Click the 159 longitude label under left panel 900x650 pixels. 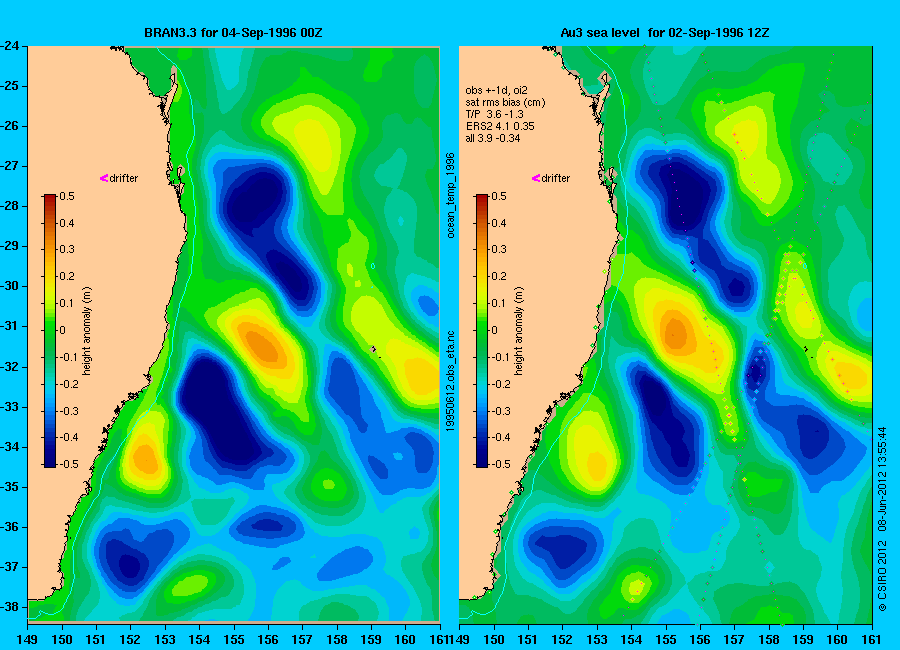pyautogui.click(x=371, y=640)
